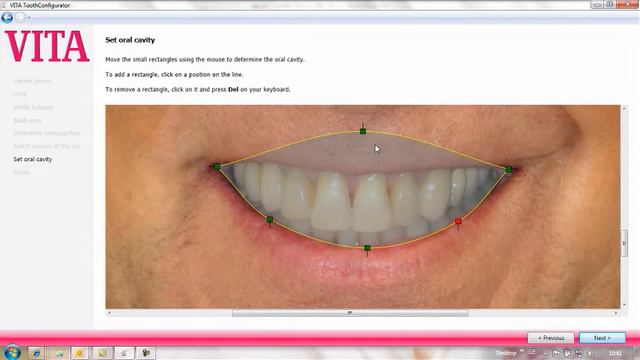Open the Patient photo step in sidebar
The width and height of the screenshot is (640, 360).
pos(32,81)
